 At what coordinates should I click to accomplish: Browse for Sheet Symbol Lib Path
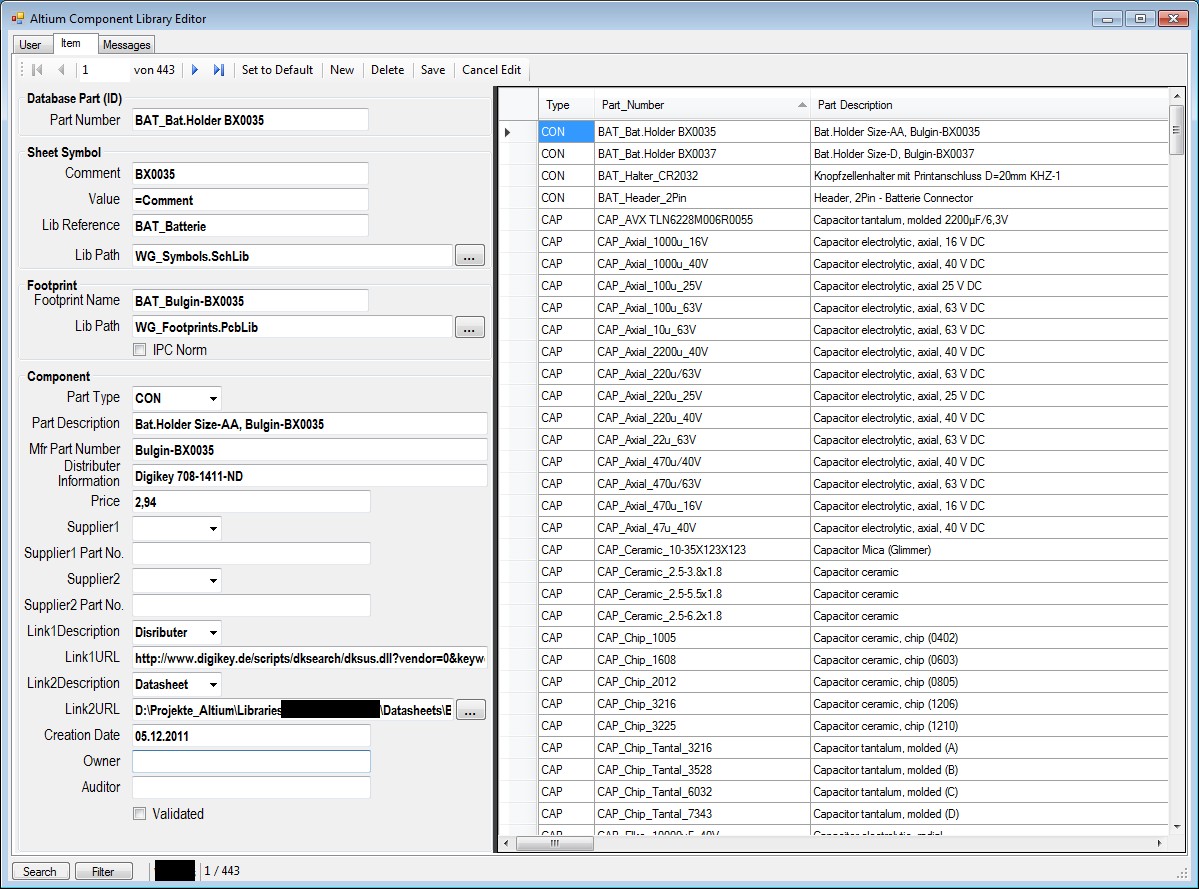[470, 255]
